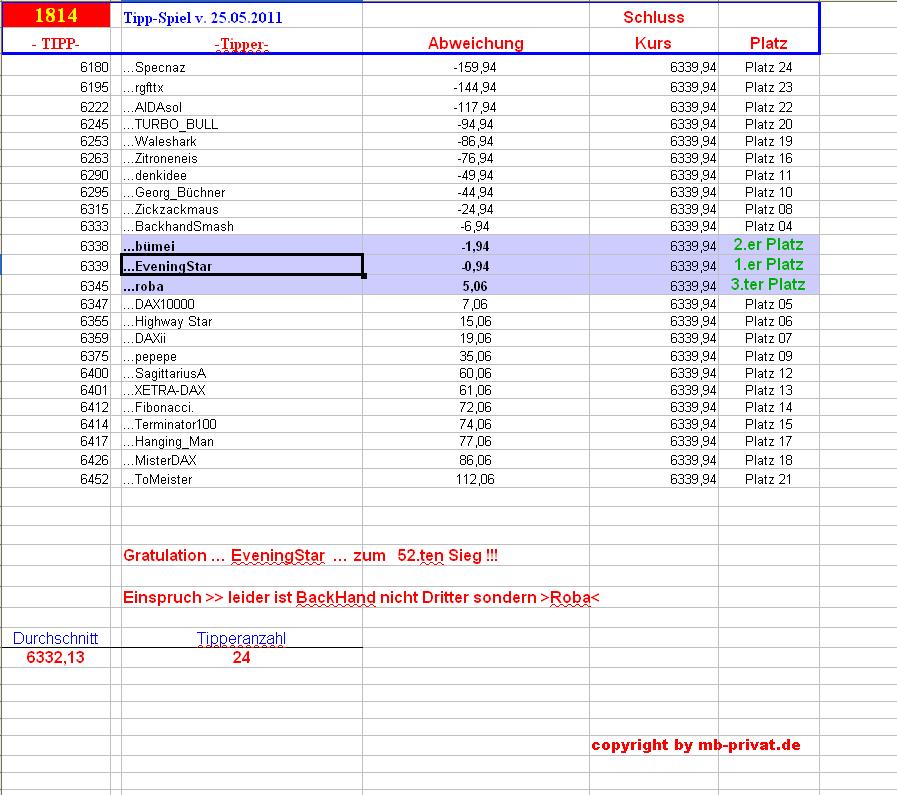Select the ...SagittariusA cell
The width and height of the screenshot is (897, 795).
pyautogui.click(x=241, y=373)
